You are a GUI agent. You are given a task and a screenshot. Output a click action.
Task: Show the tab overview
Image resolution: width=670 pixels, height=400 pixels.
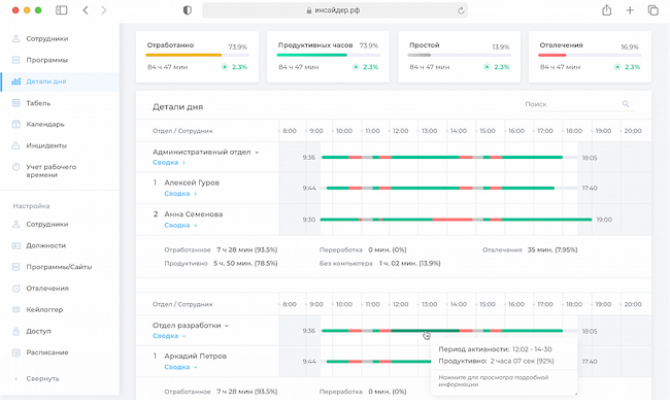tap(653, 10)
